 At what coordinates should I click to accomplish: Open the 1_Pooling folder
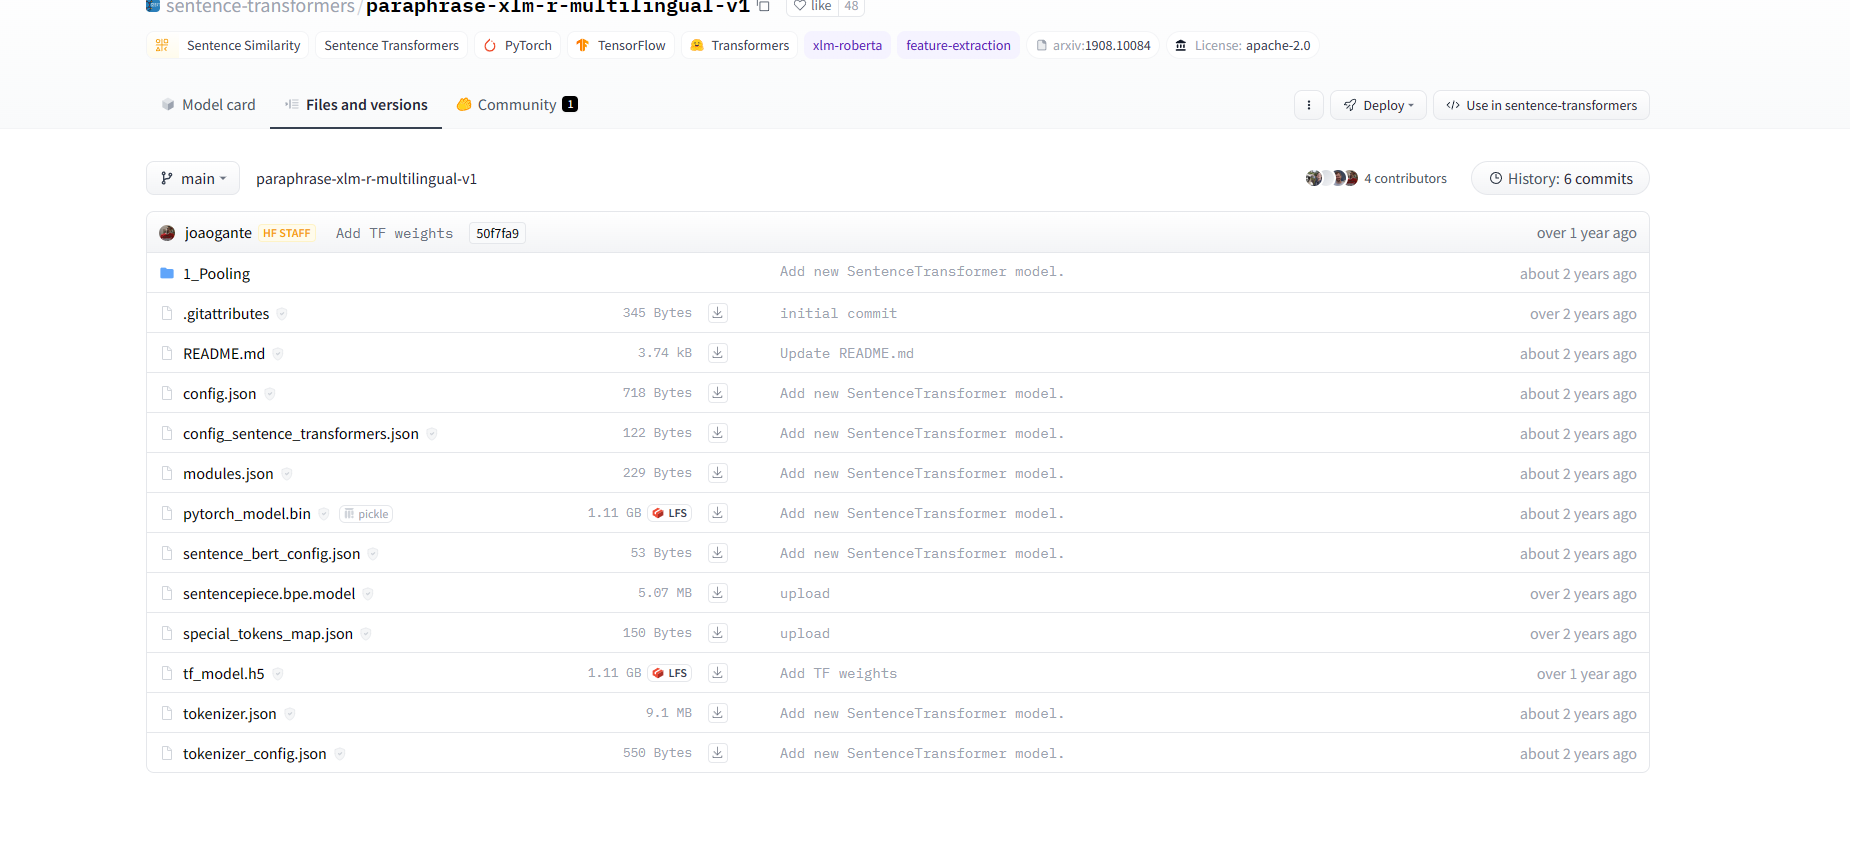point(216,273)
